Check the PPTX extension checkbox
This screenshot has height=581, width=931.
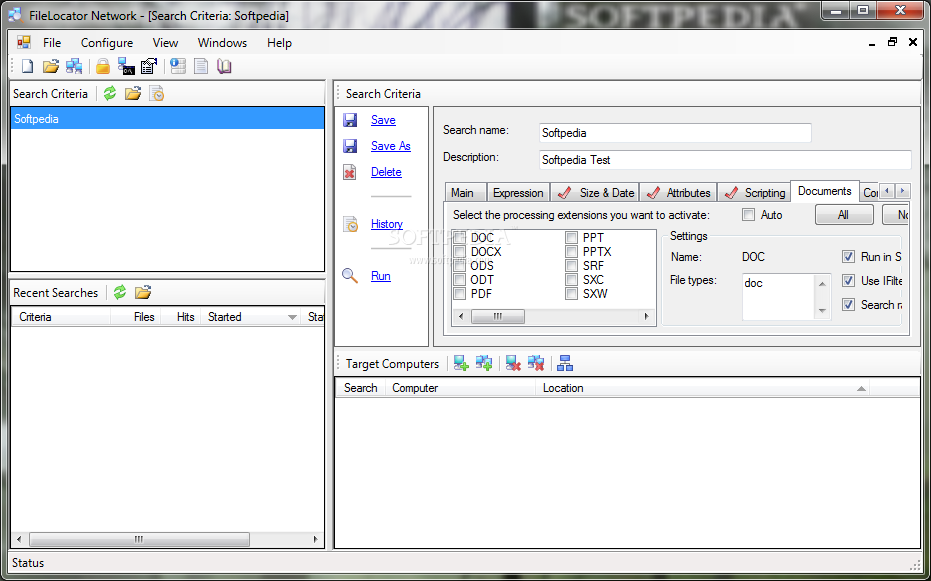pos(571,252)
